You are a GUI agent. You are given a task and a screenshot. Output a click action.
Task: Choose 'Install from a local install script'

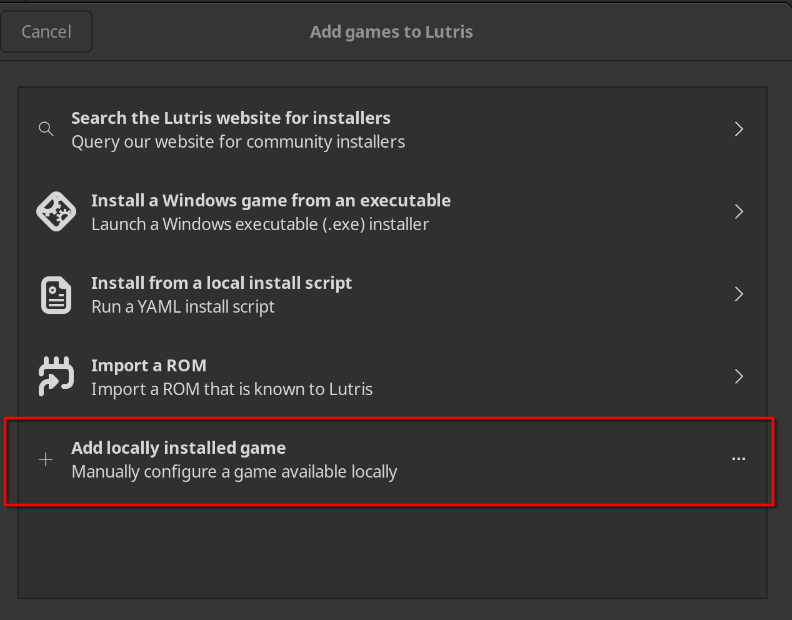pyautogui.click(x=221, y=283)
